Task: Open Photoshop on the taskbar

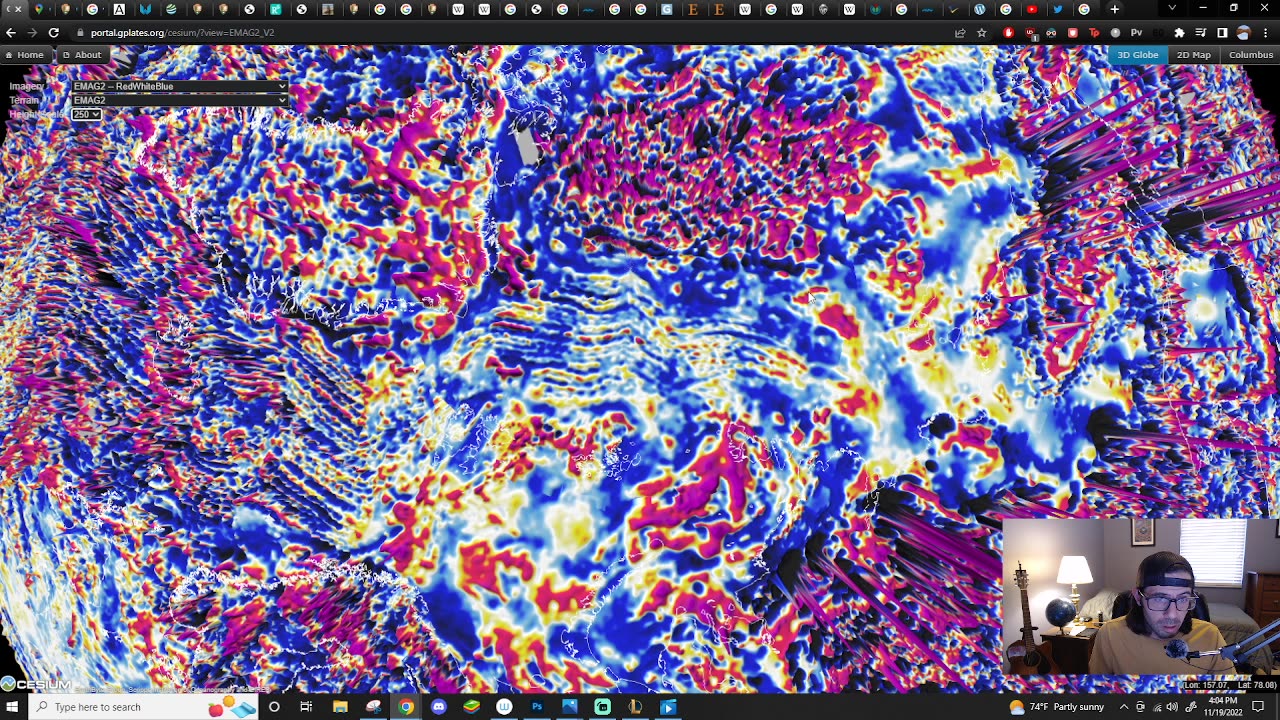Action: coord(537,707)
